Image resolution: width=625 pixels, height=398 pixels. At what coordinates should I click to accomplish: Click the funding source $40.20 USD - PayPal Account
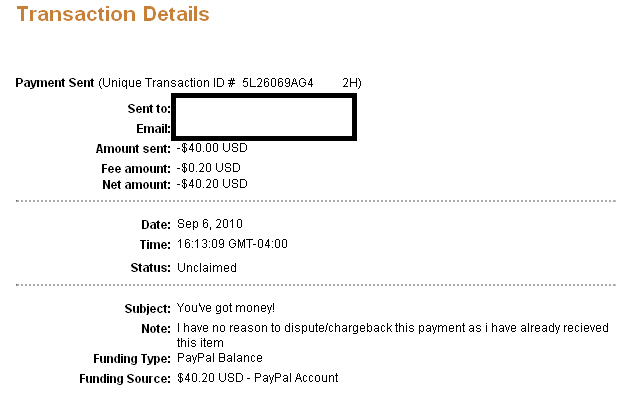coord(257,378)
